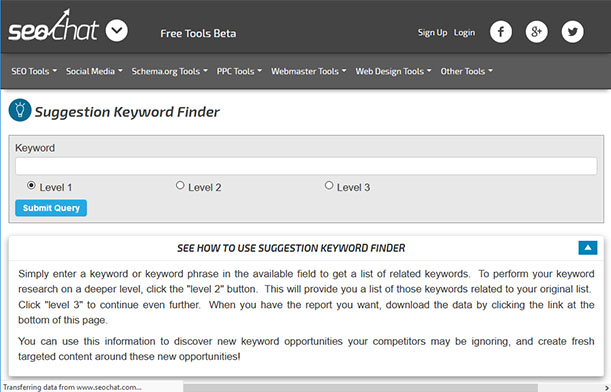The height and width of the screenshot is (392, 611).
Task: Expand the Social Media menu
Action: 94,71
